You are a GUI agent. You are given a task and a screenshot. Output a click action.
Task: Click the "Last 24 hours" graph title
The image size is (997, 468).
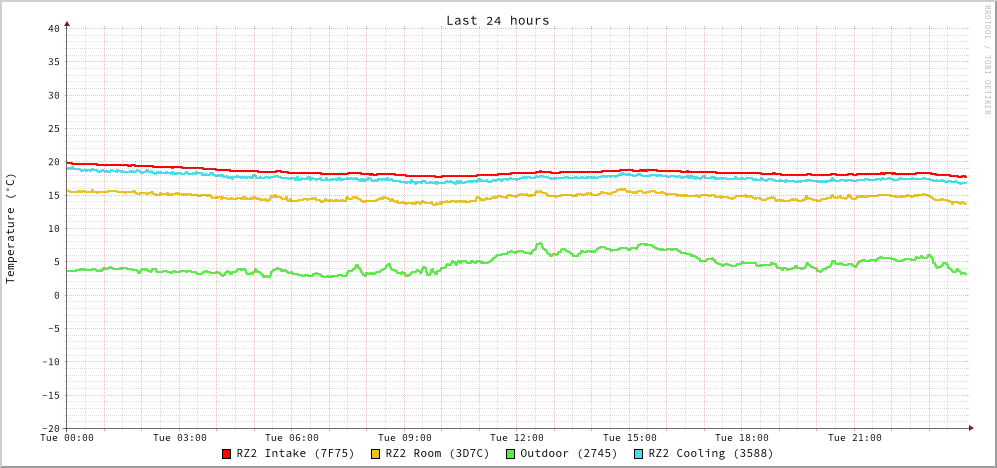[497, 20]
